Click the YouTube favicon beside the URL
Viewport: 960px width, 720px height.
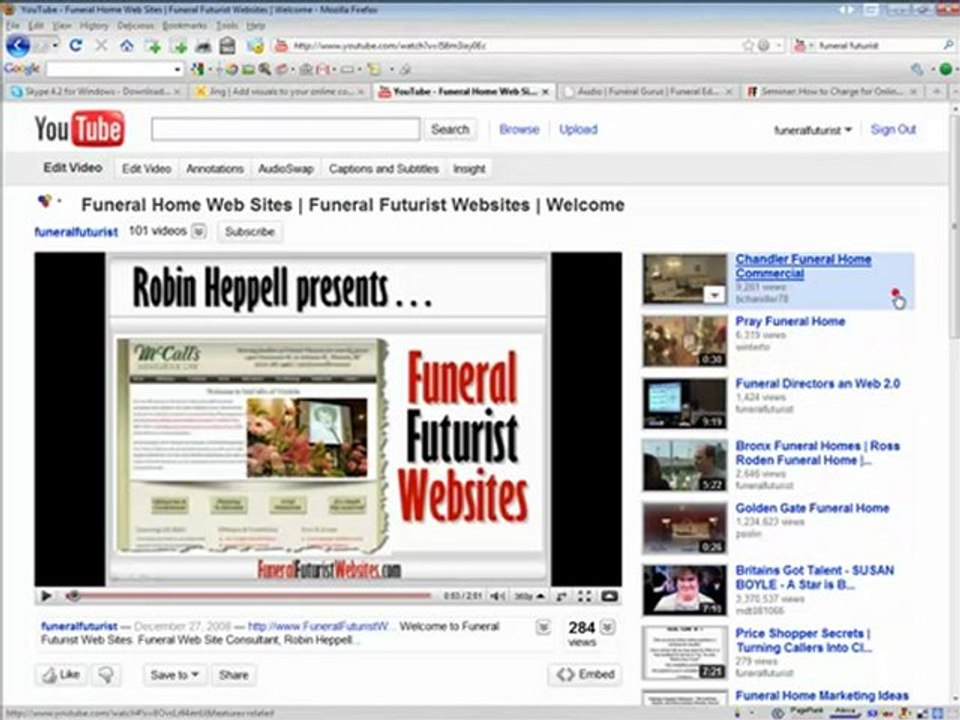pos(281,45)
